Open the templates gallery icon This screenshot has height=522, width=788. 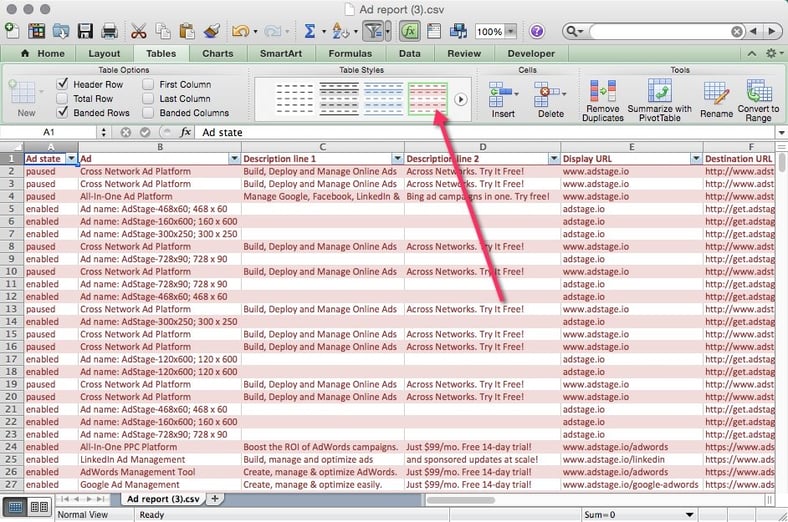36,31
